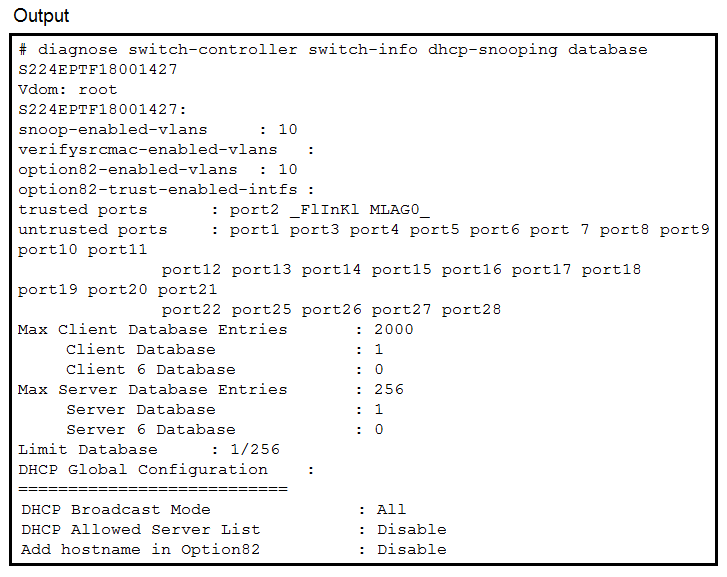Viewport: 727px width, 577px height.
Task: Click the option82-trust-enabled-intfs line
Action: pyautogui.click(x=158, y=189)
